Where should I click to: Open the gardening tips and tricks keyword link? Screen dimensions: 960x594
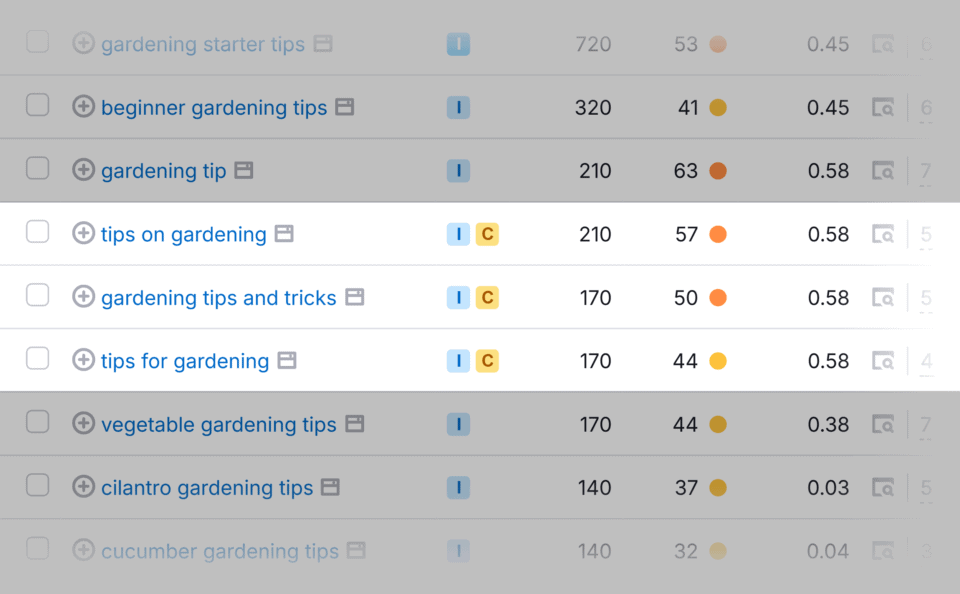tap(218, 298)
